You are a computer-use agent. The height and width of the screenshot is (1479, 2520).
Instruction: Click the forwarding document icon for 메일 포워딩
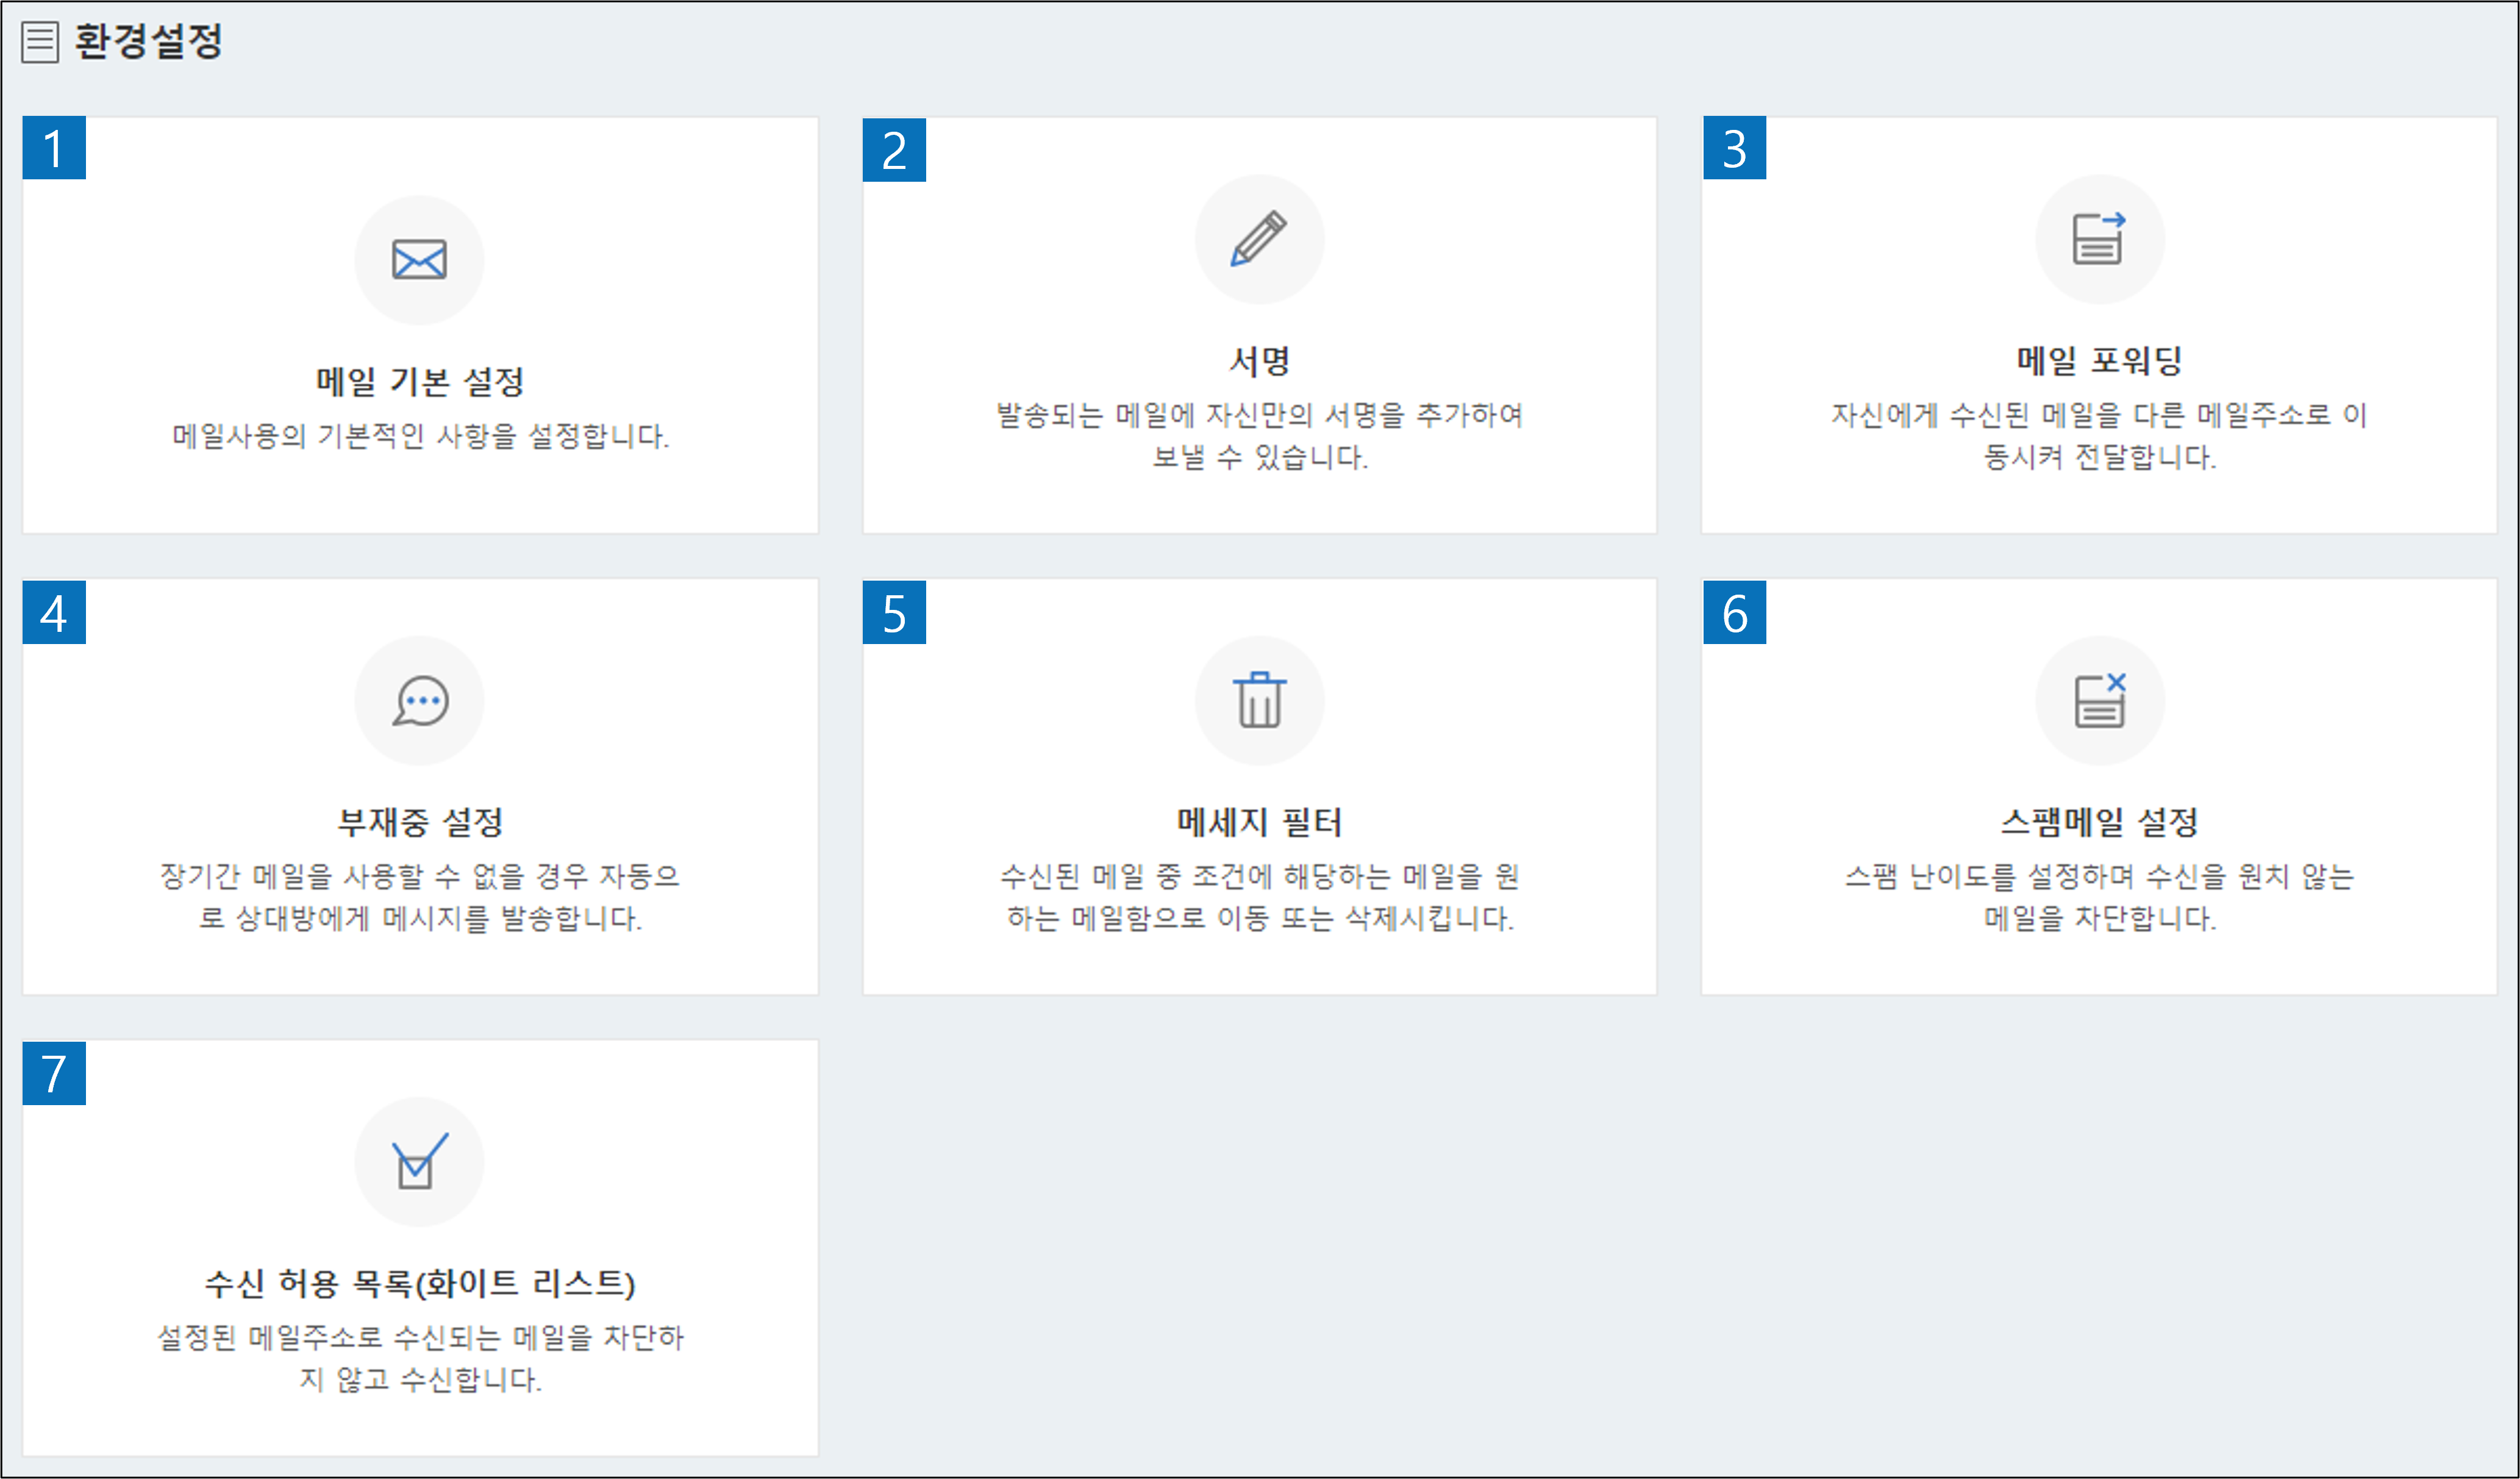pos(2099,239)
